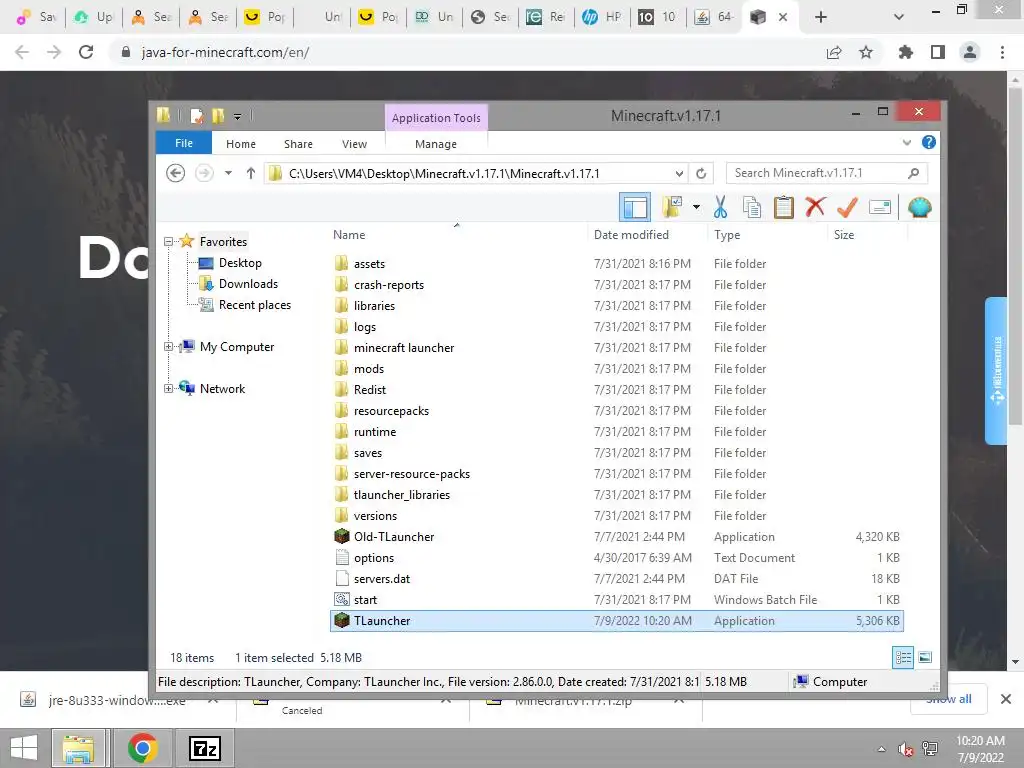Open 7-Zip from the taskbar
The height and width of the screenshot is (768, 1024).
[204, 748]
